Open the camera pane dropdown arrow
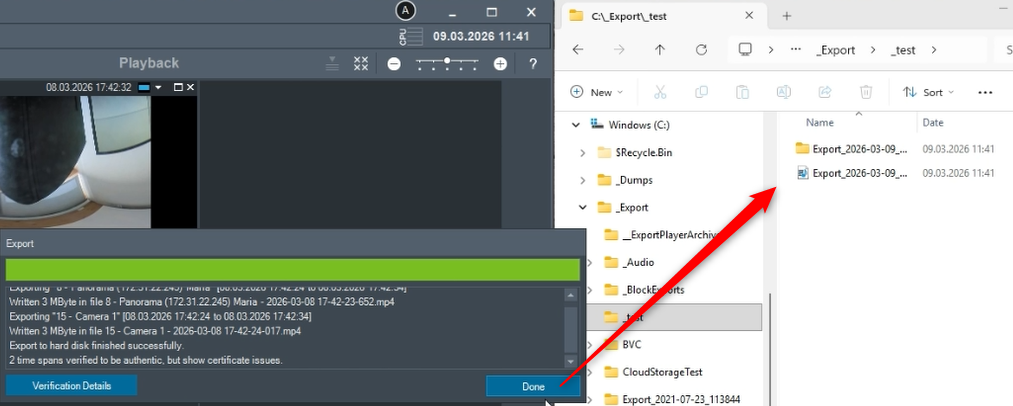Image resolution: width=1013 pixels, height=406 pixels. (158, 87)
